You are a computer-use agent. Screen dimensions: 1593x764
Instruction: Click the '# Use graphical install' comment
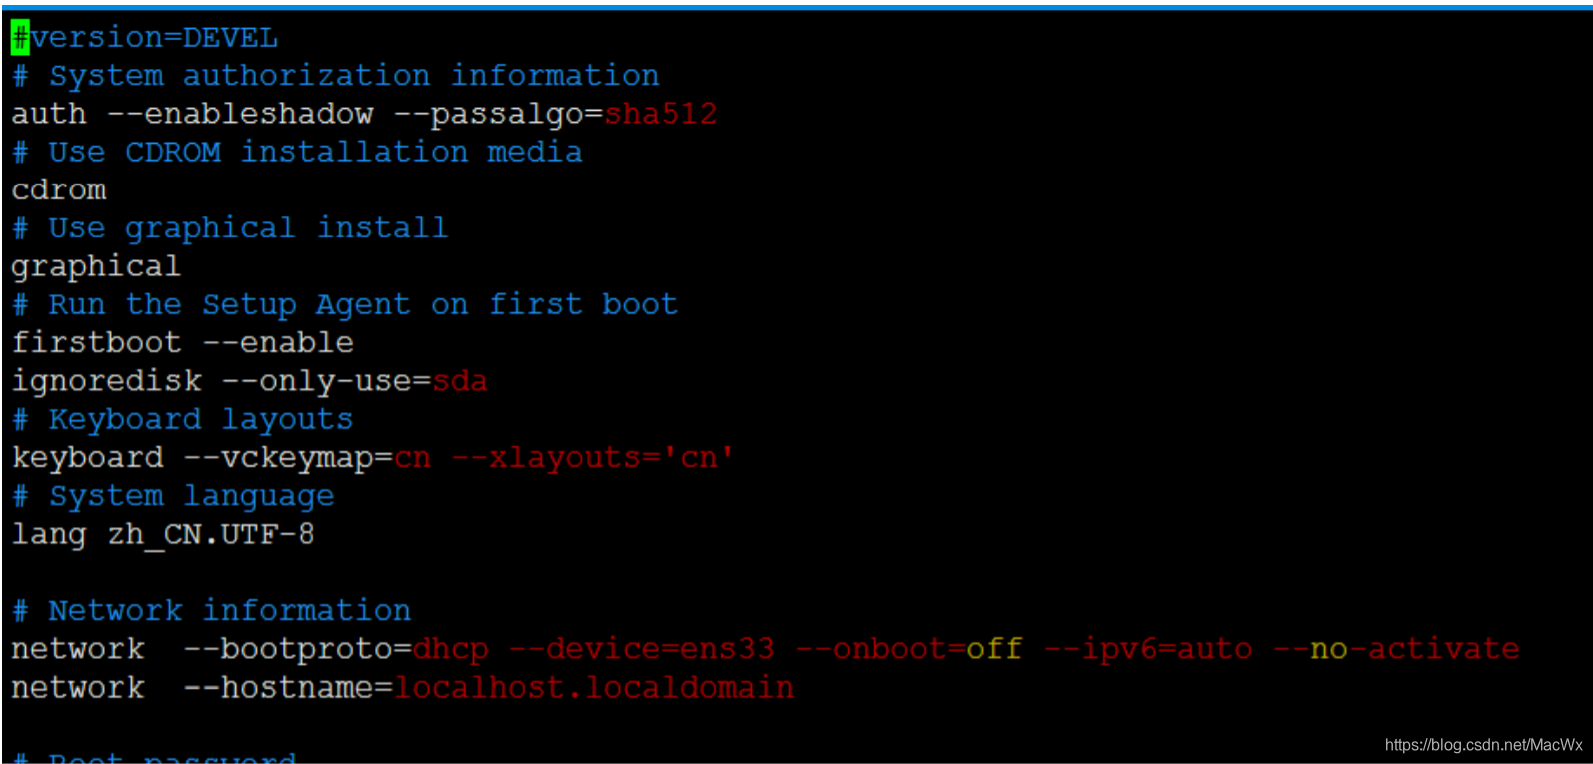coord(230,229)
